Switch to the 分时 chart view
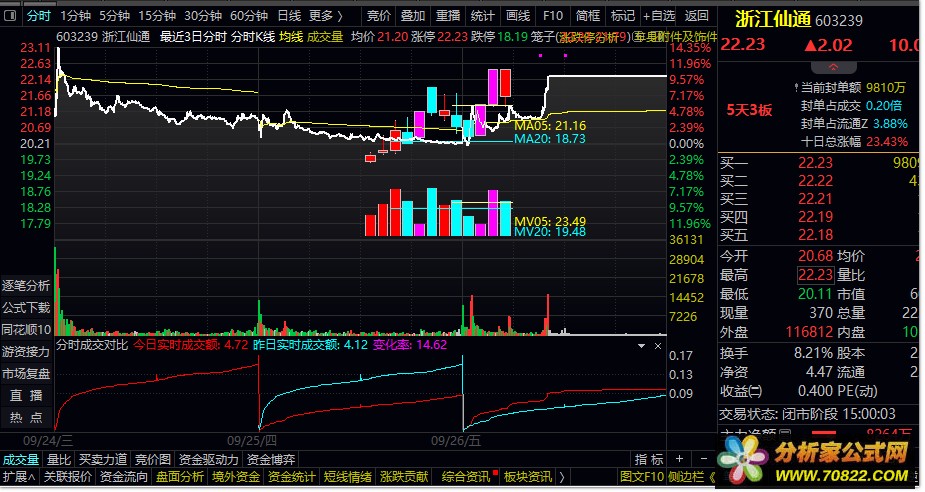 click(39, 16)
